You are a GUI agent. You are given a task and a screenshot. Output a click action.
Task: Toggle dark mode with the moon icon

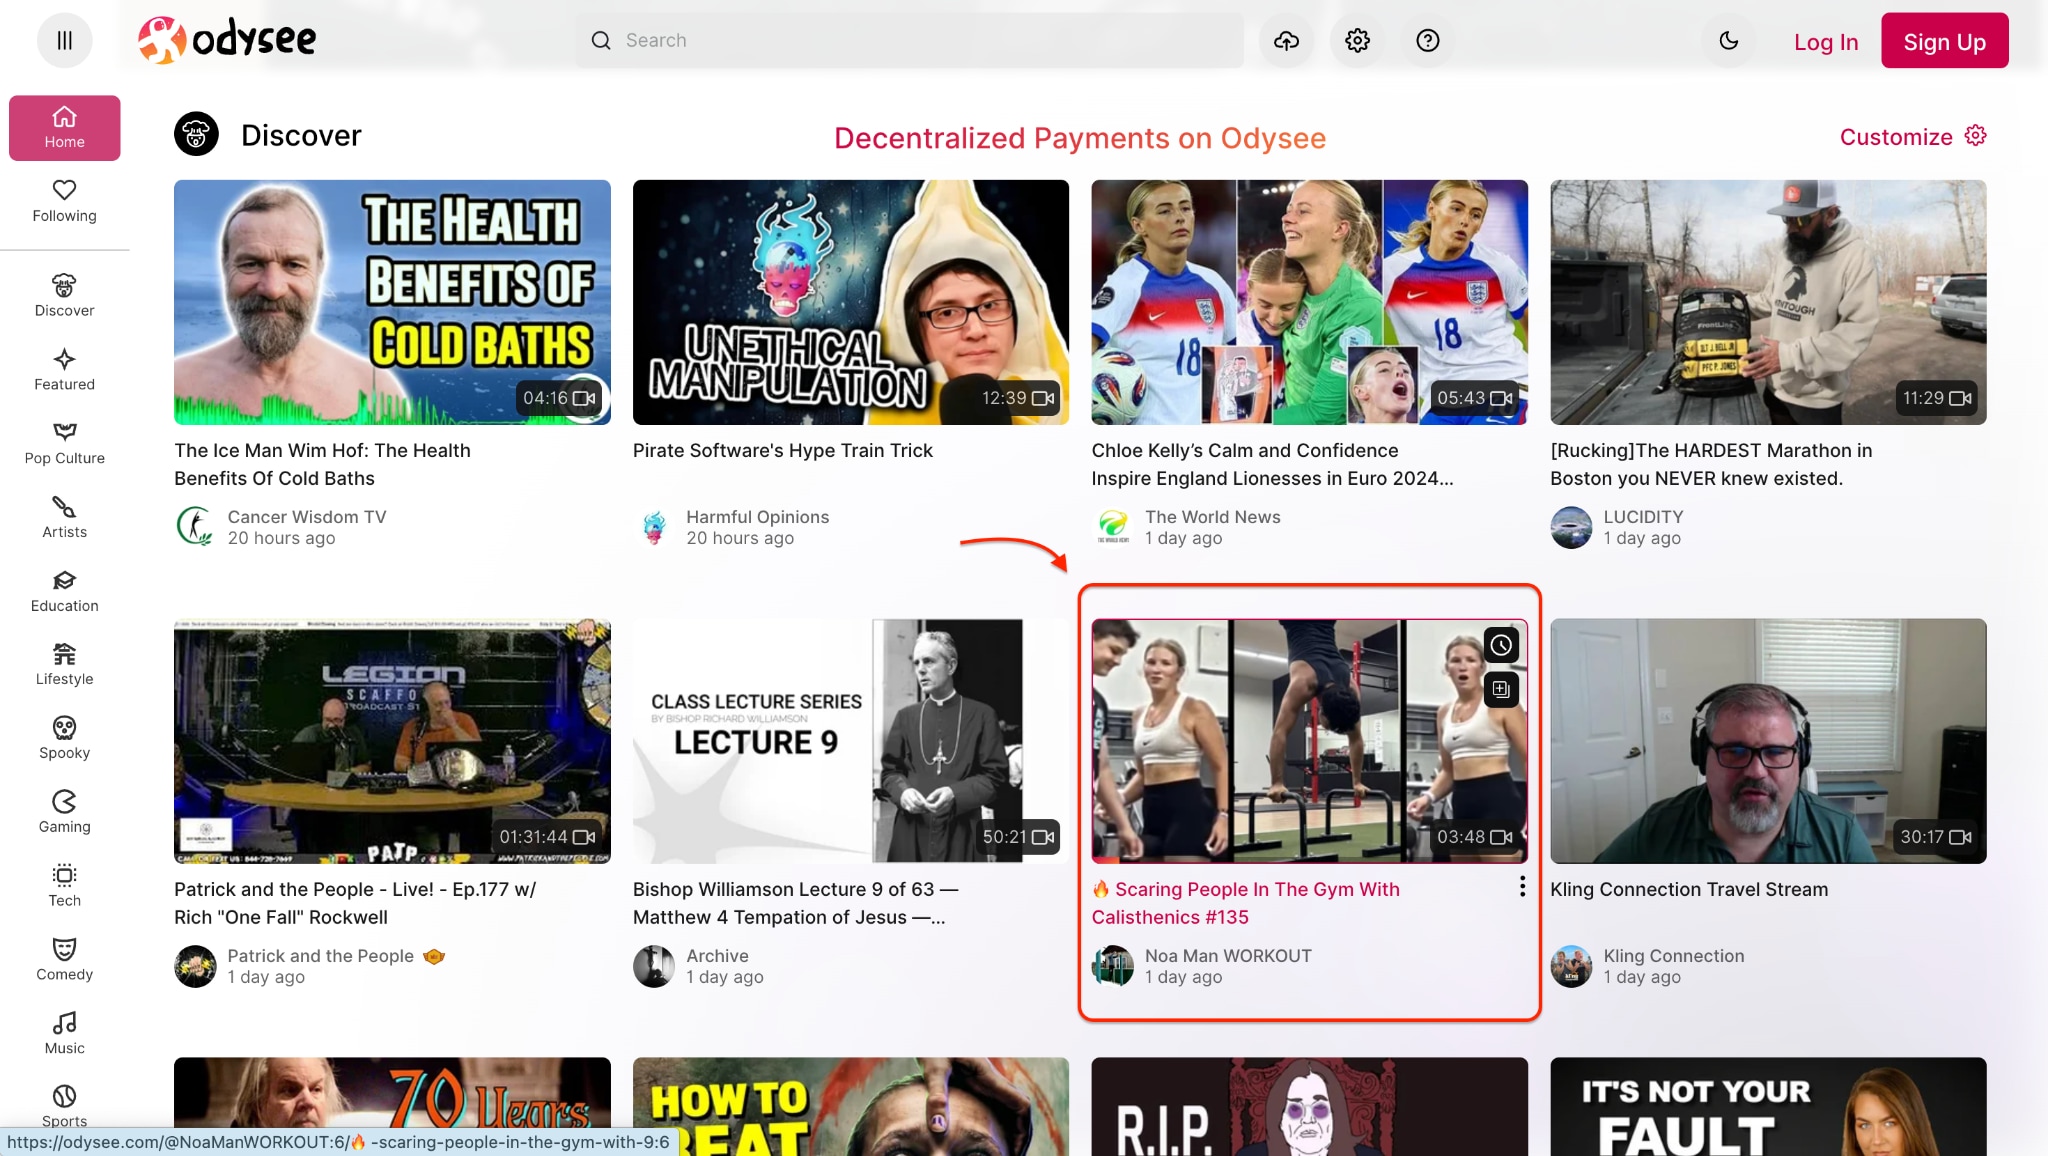1729,40
